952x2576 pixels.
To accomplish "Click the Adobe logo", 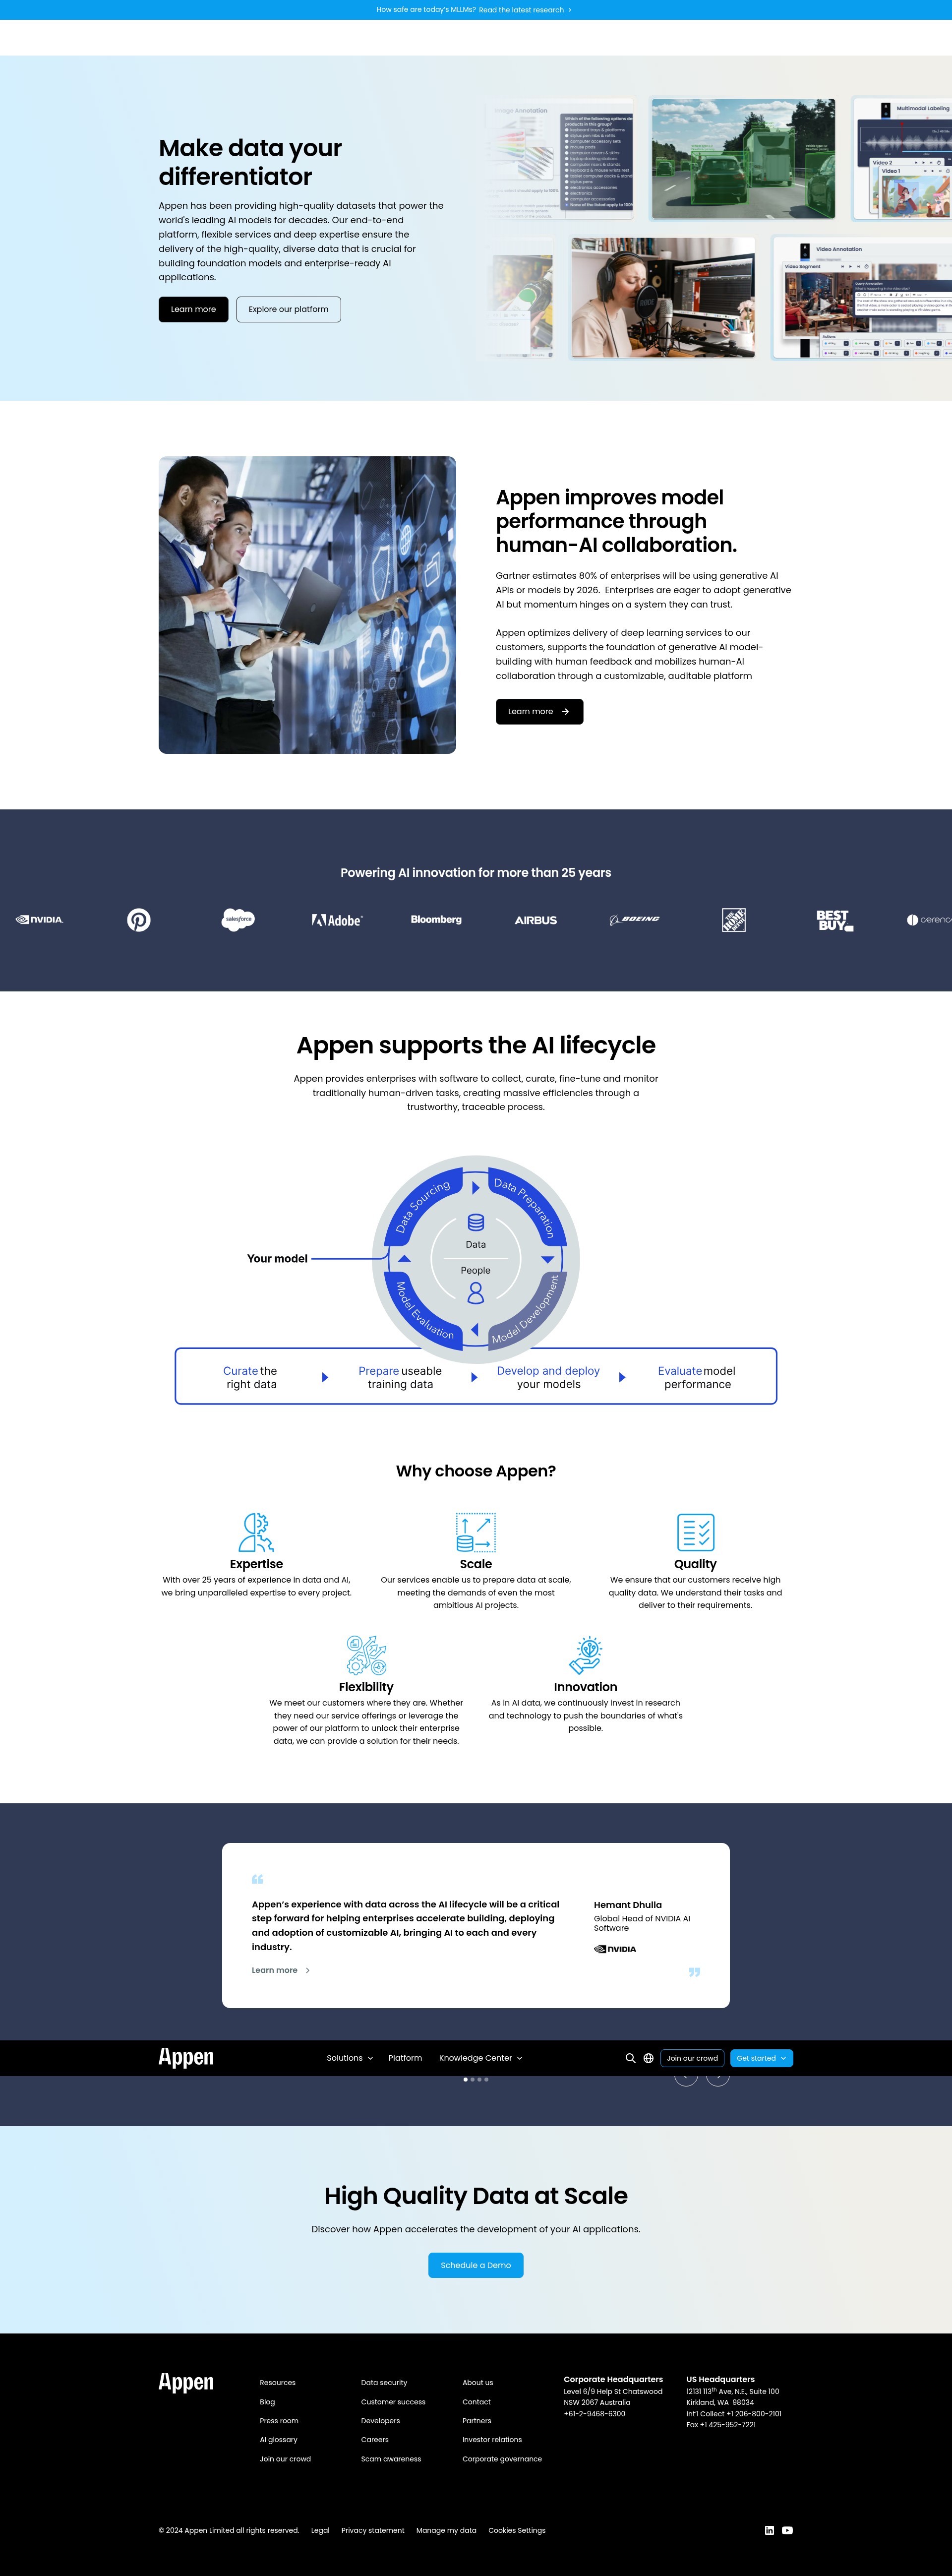I will (337, 920).
